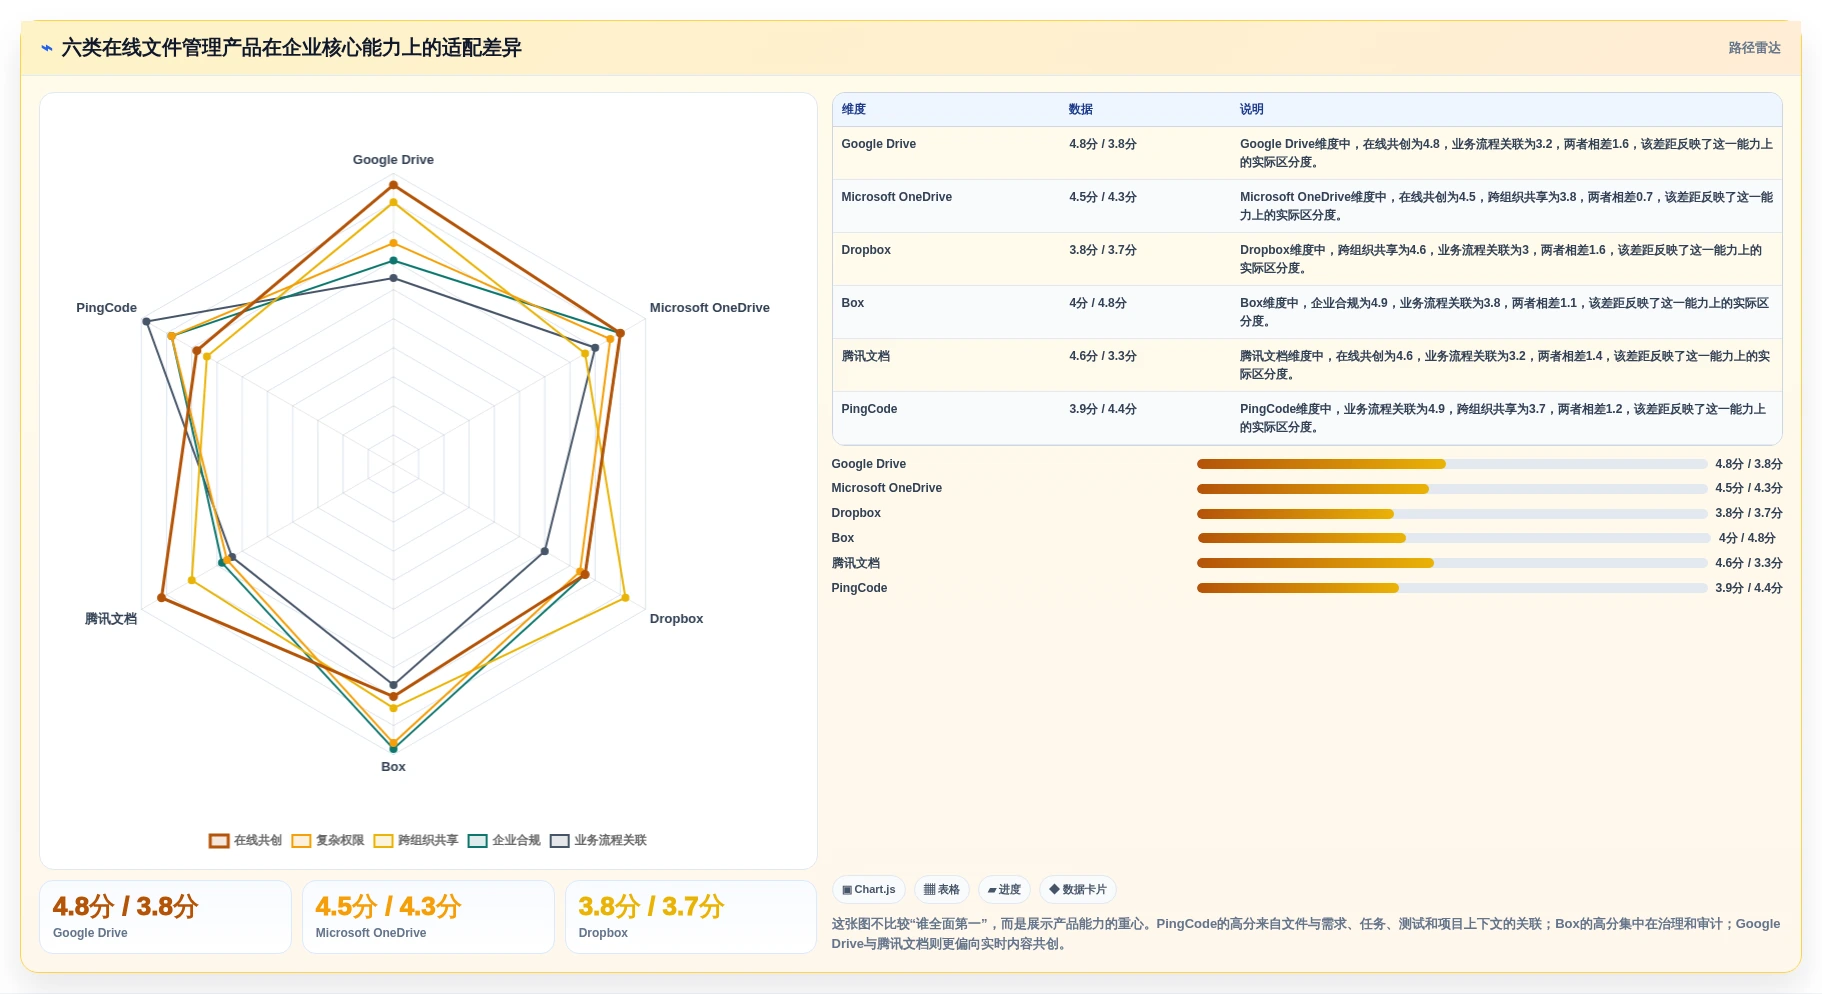The height and width of the screenshot is (994, 1822).
Task: Click the 数据卡片 tag
Action: coord(1077,889)
